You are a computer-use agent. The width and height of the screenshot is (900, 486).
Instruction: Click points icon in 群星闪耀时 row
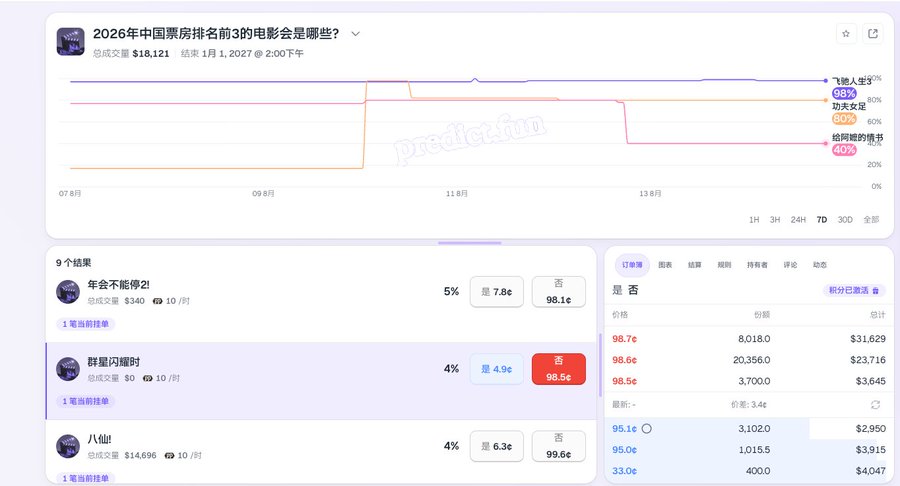[x=148, y=379]
